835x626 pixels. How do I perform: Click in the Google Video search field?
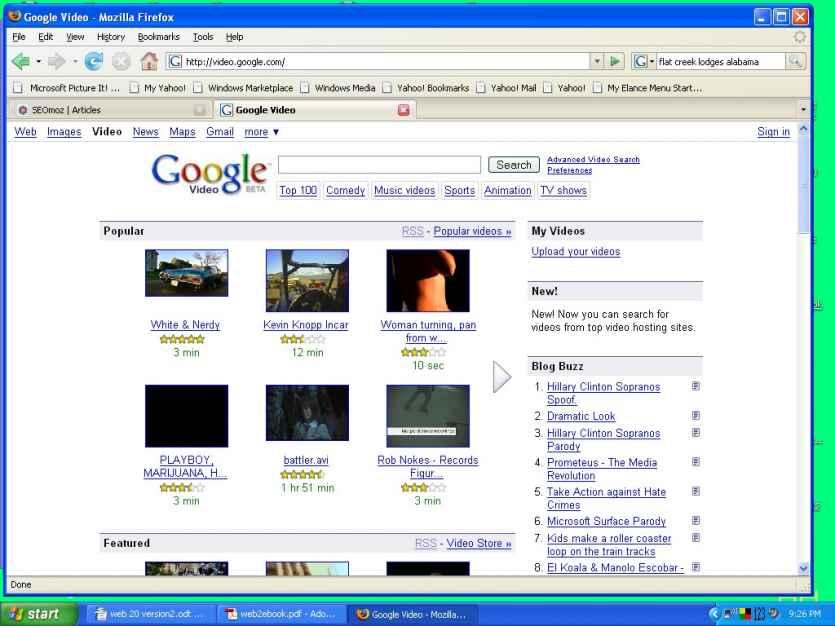379,165
